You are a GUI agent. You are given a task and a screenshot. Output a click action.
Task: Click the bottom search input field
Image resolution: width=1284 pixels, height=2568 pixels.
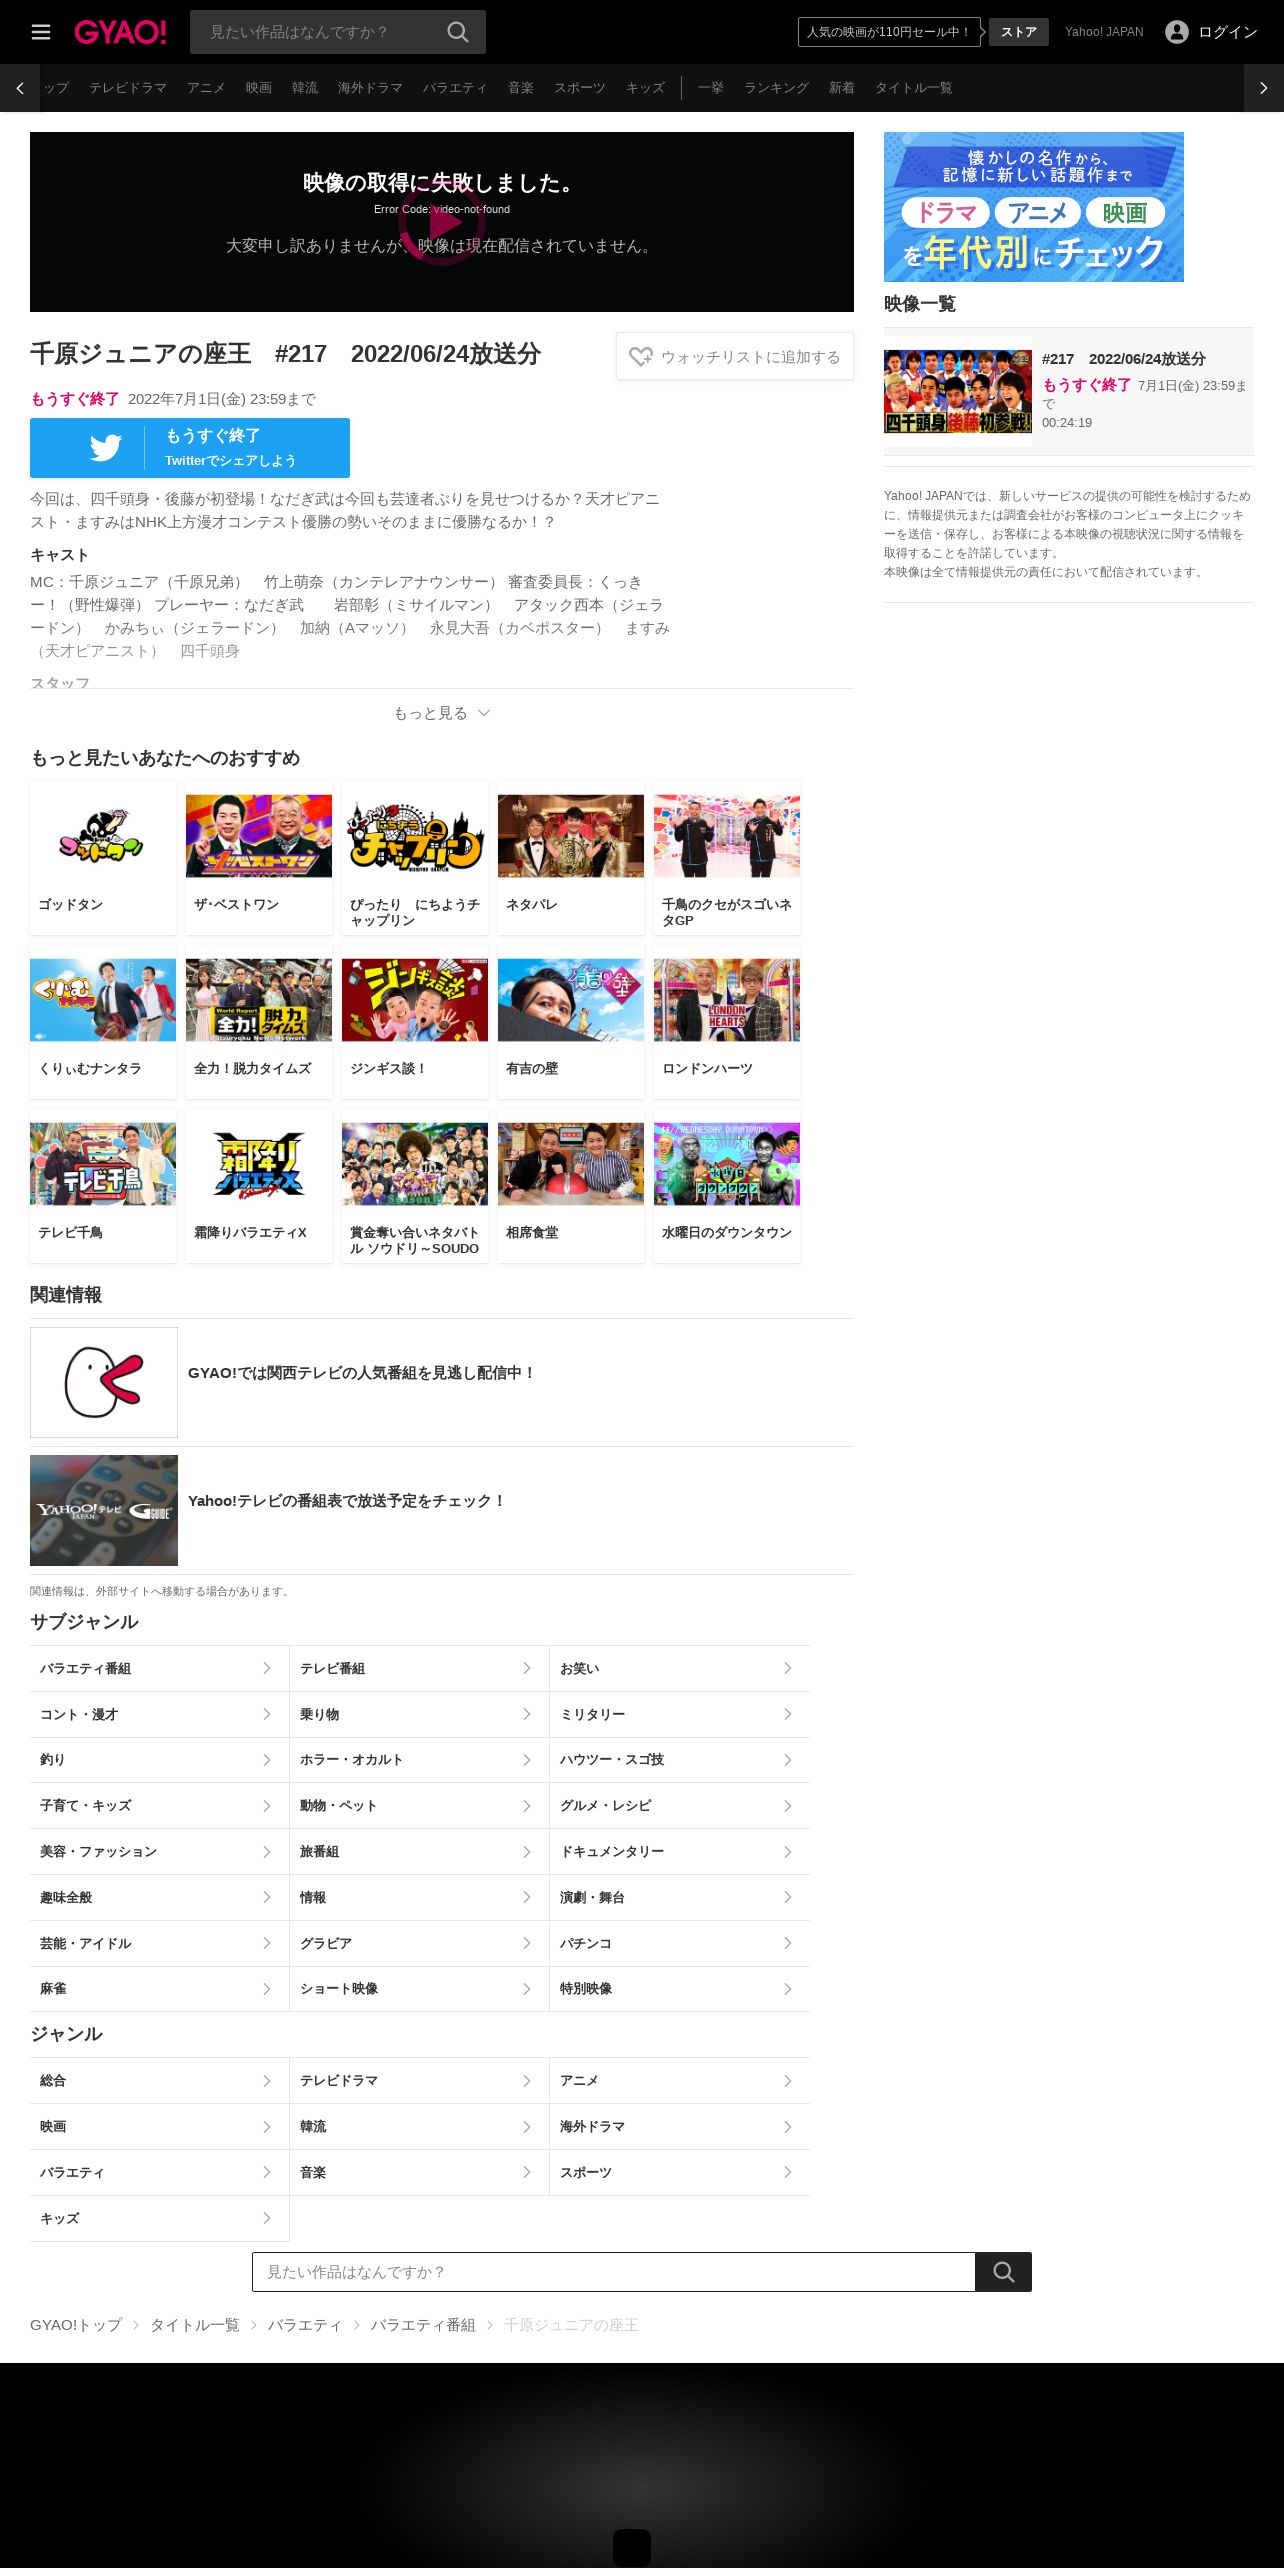(x=614, y=2272)
